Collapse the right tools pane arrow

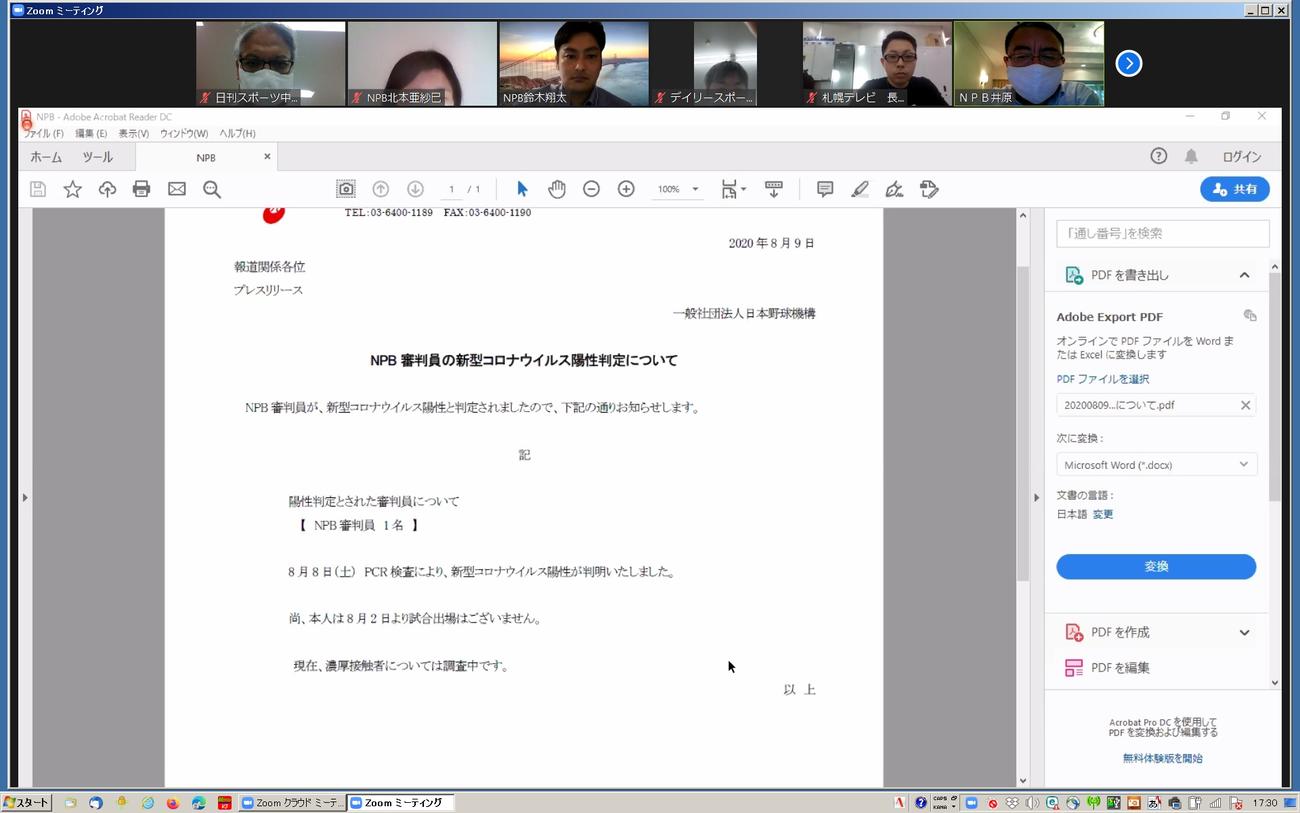[x=1037, y=497]
